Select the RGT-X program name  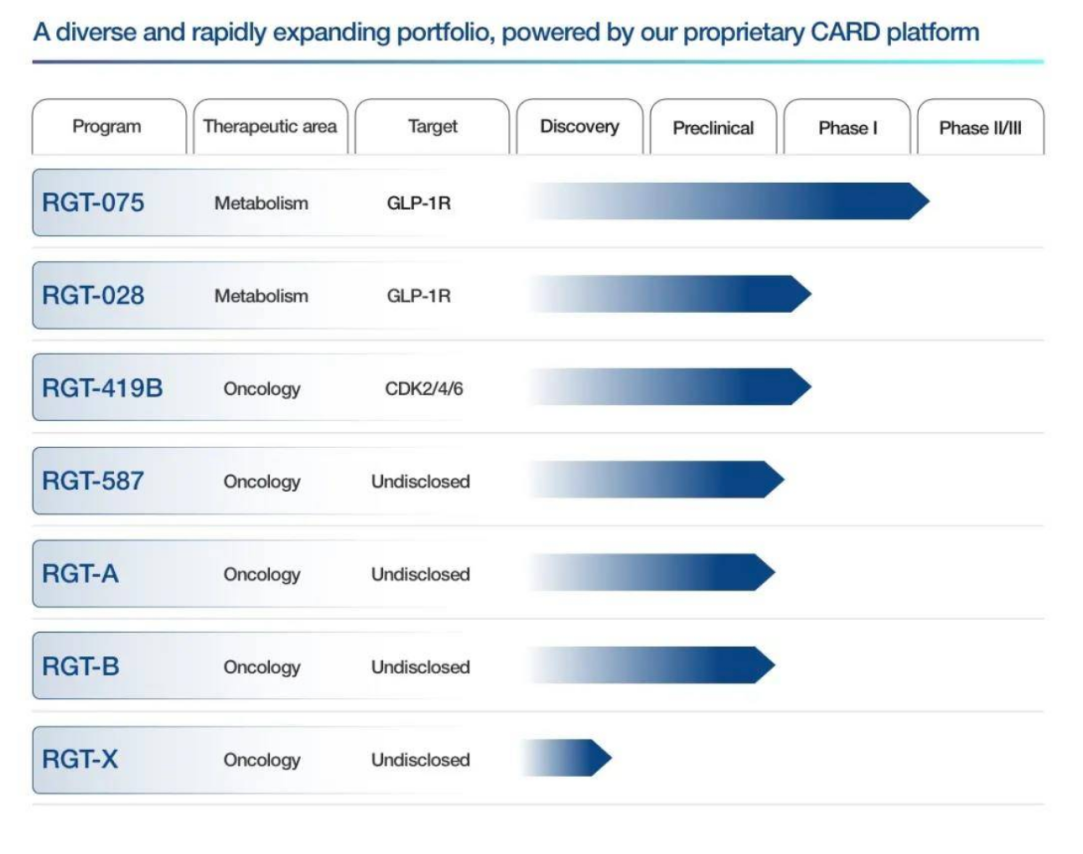coord(80,760)
